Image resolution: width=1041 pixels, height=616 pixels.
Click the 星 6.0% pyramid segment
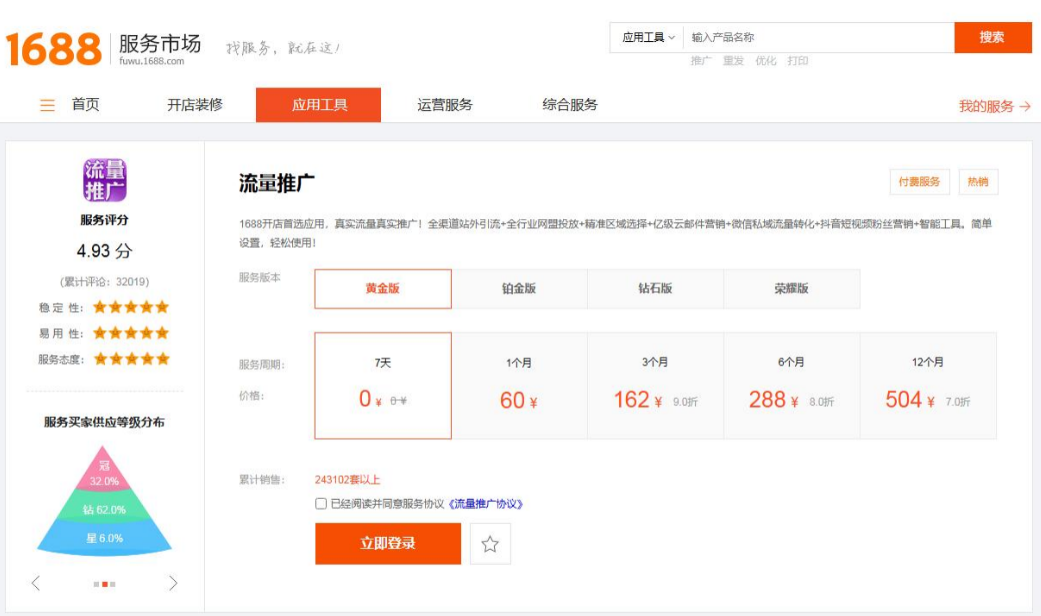[x=104, y=538]
